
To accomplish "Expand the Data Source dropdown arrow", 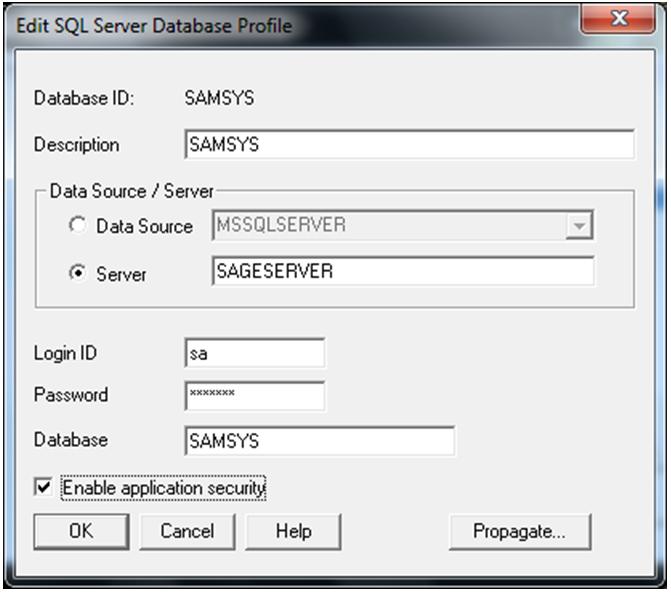I will coord(578,226).
